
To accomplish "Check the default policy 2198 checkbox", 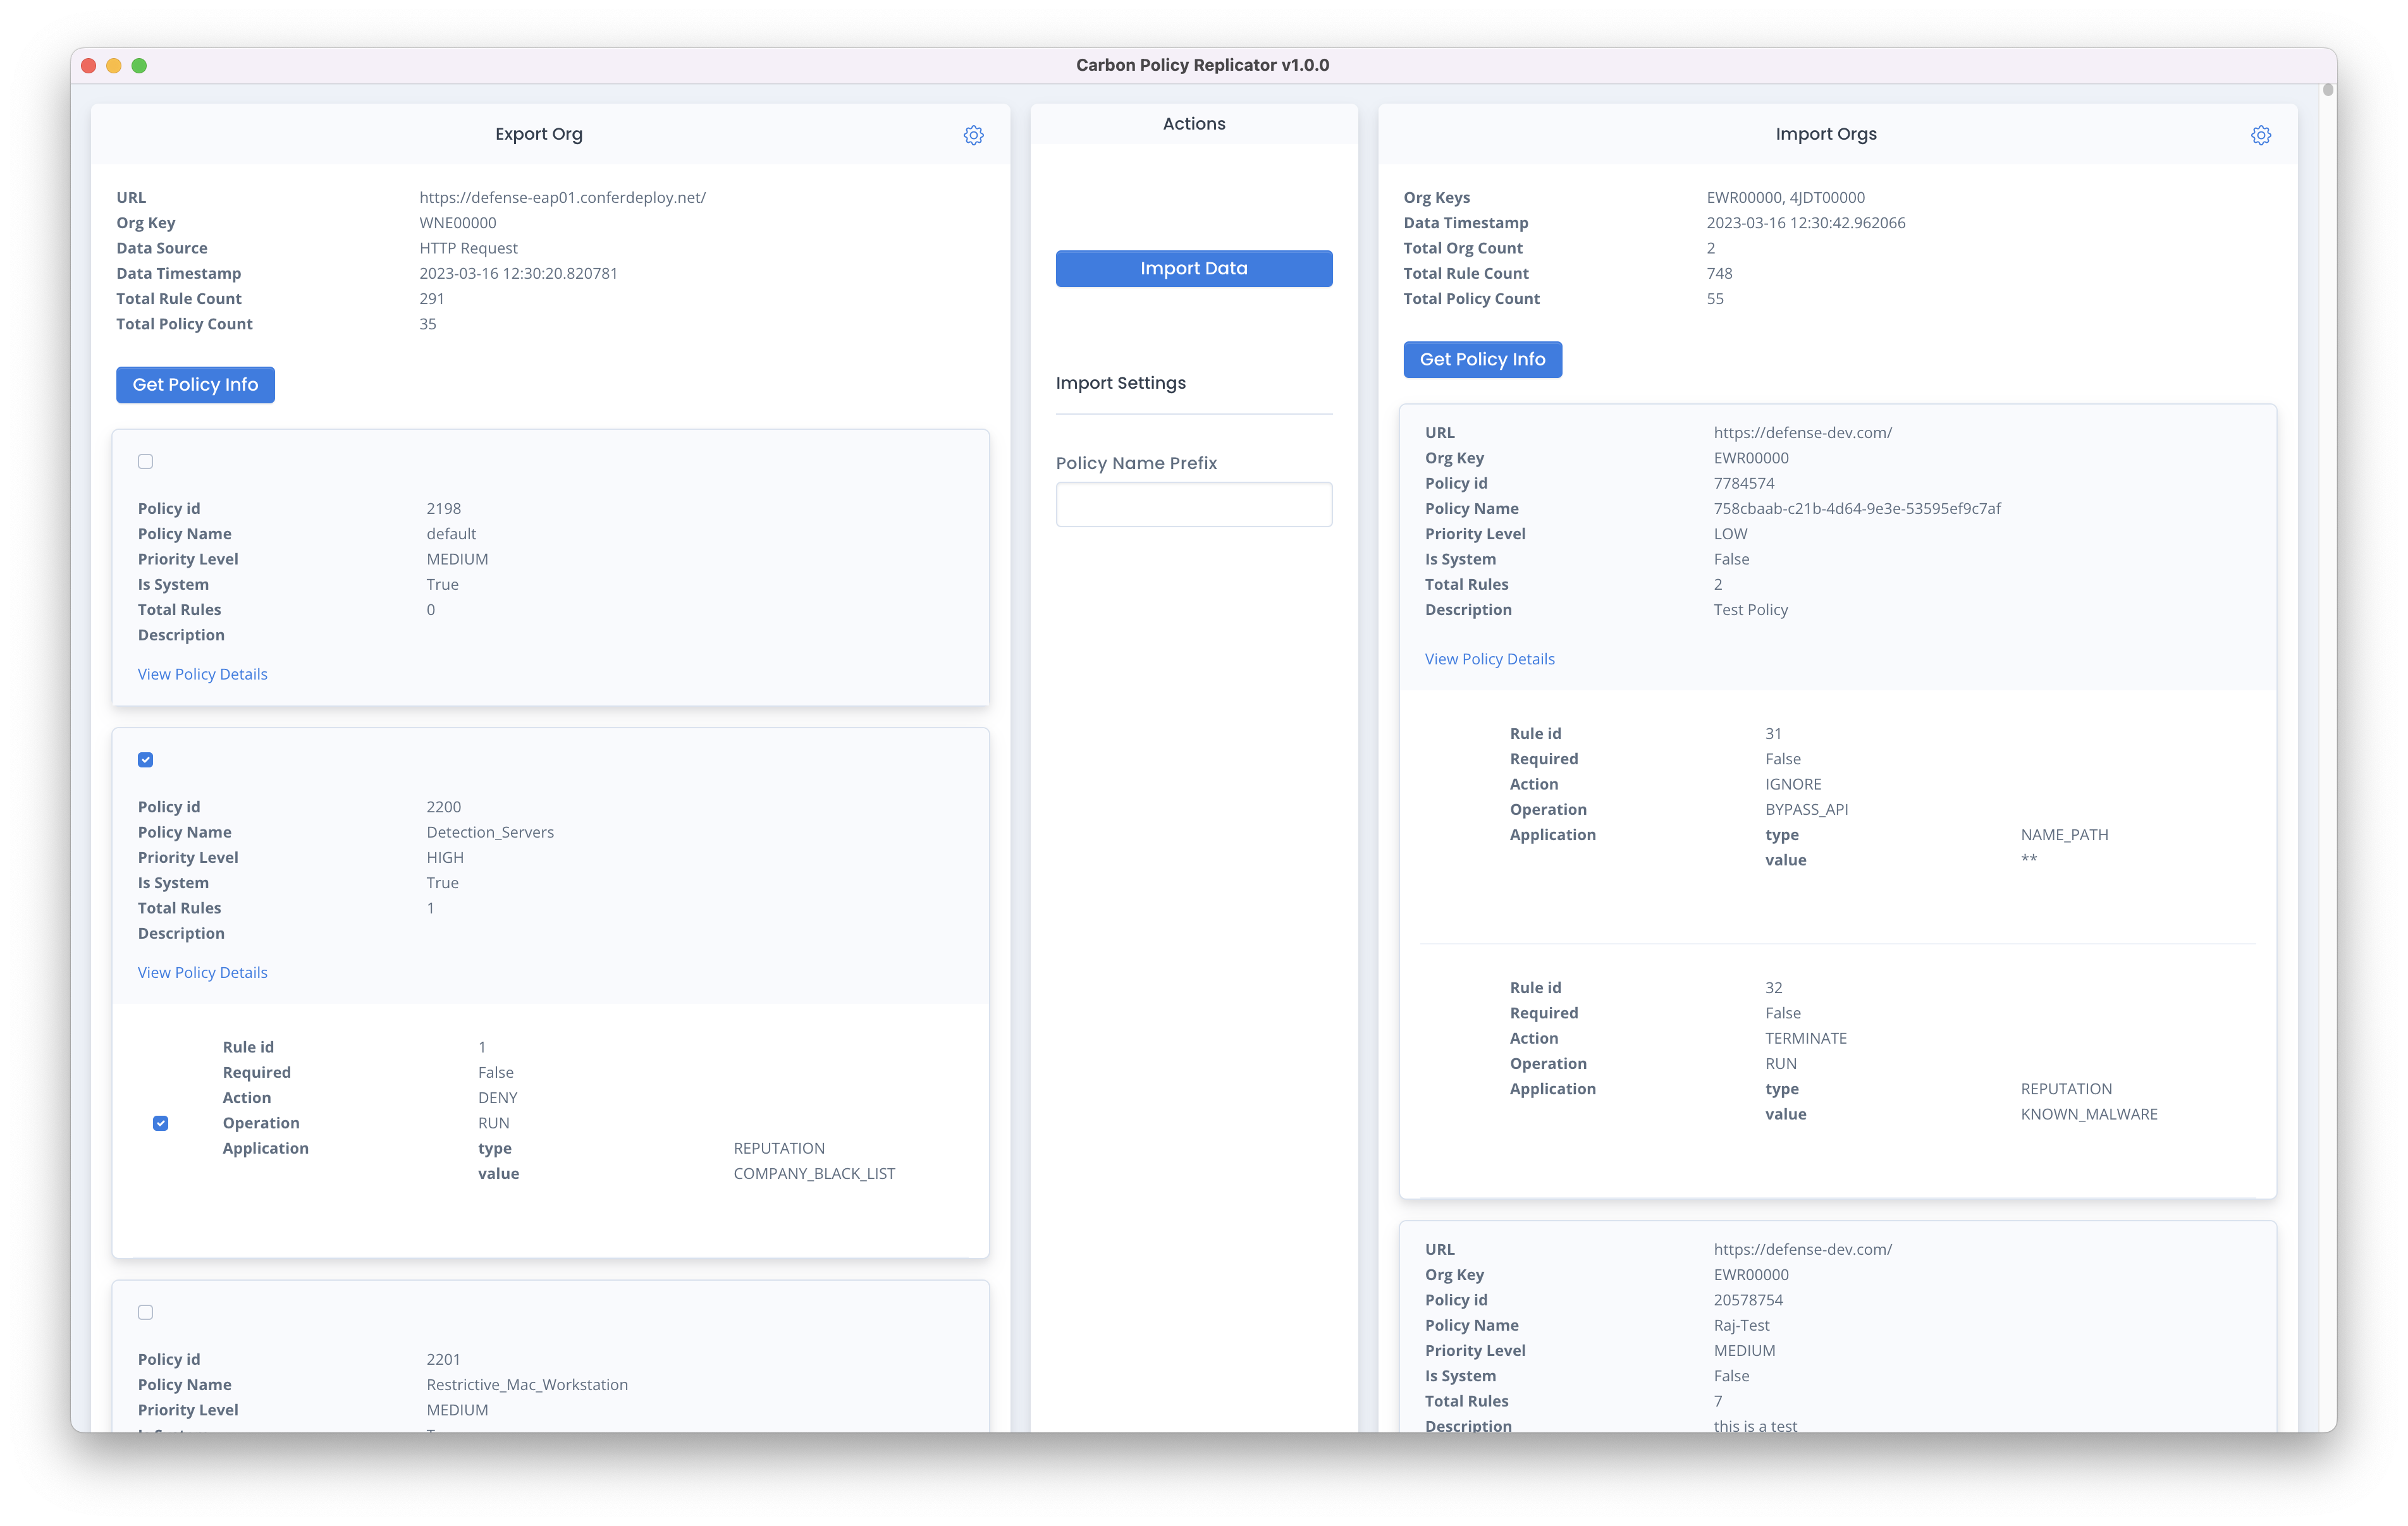I will point(145,461).
